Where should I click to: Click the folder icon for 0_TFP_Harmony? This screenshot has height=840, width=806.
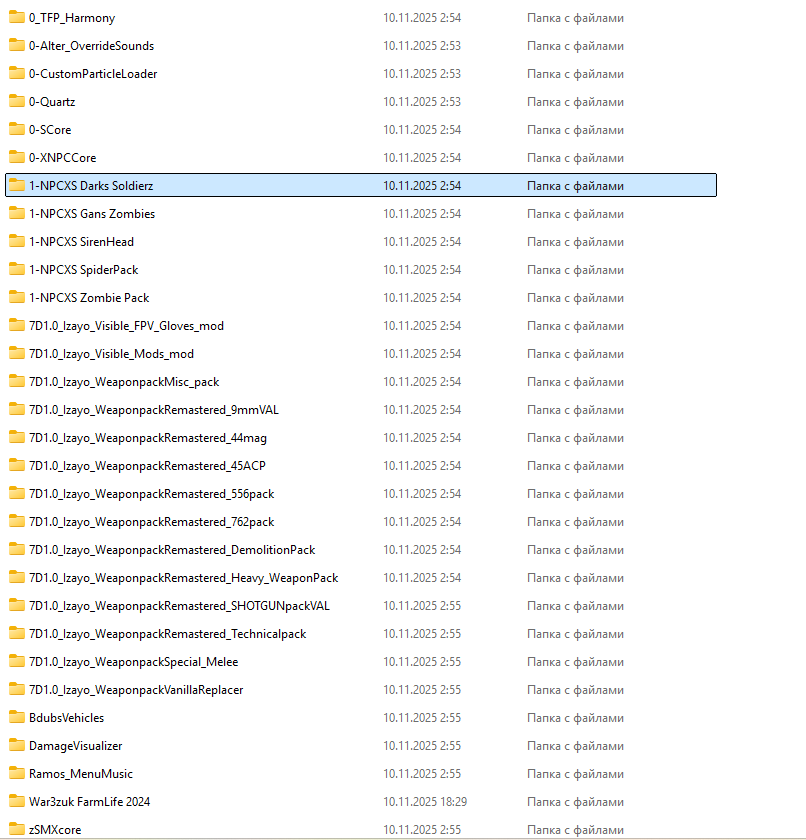pos(16,18)
